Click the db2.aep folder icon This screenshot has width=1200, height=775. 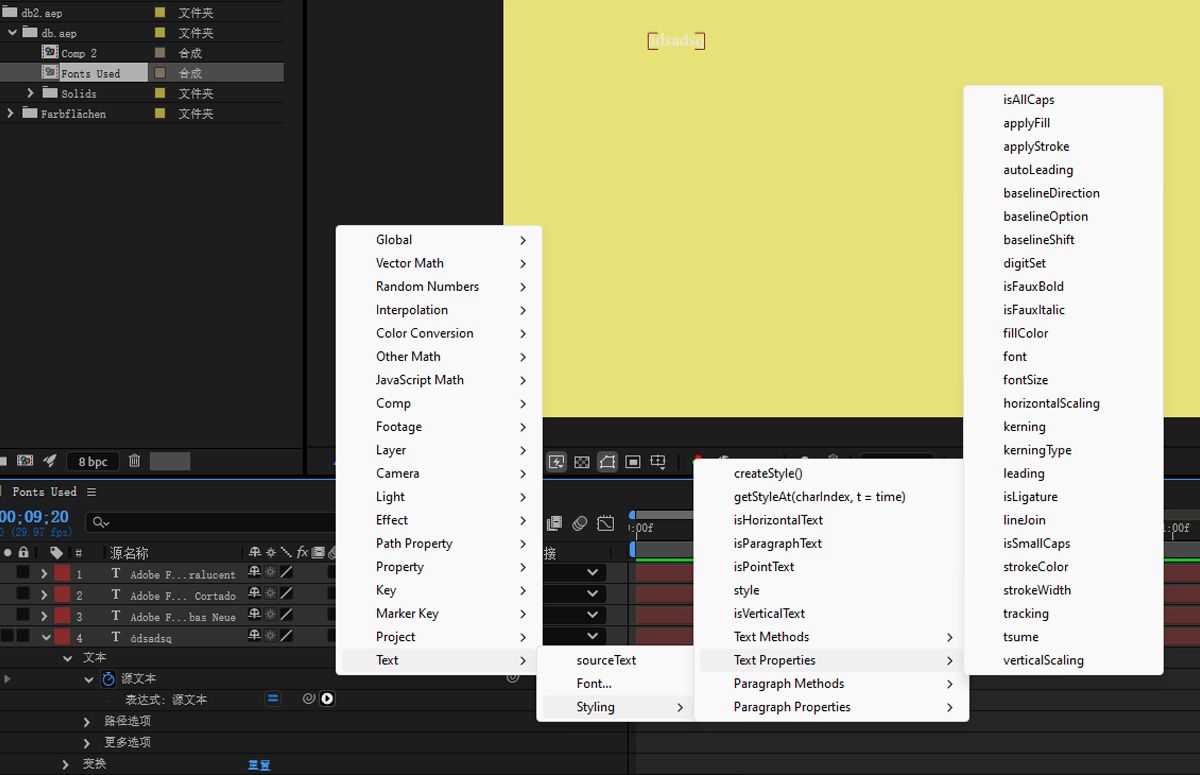point(10,12)
